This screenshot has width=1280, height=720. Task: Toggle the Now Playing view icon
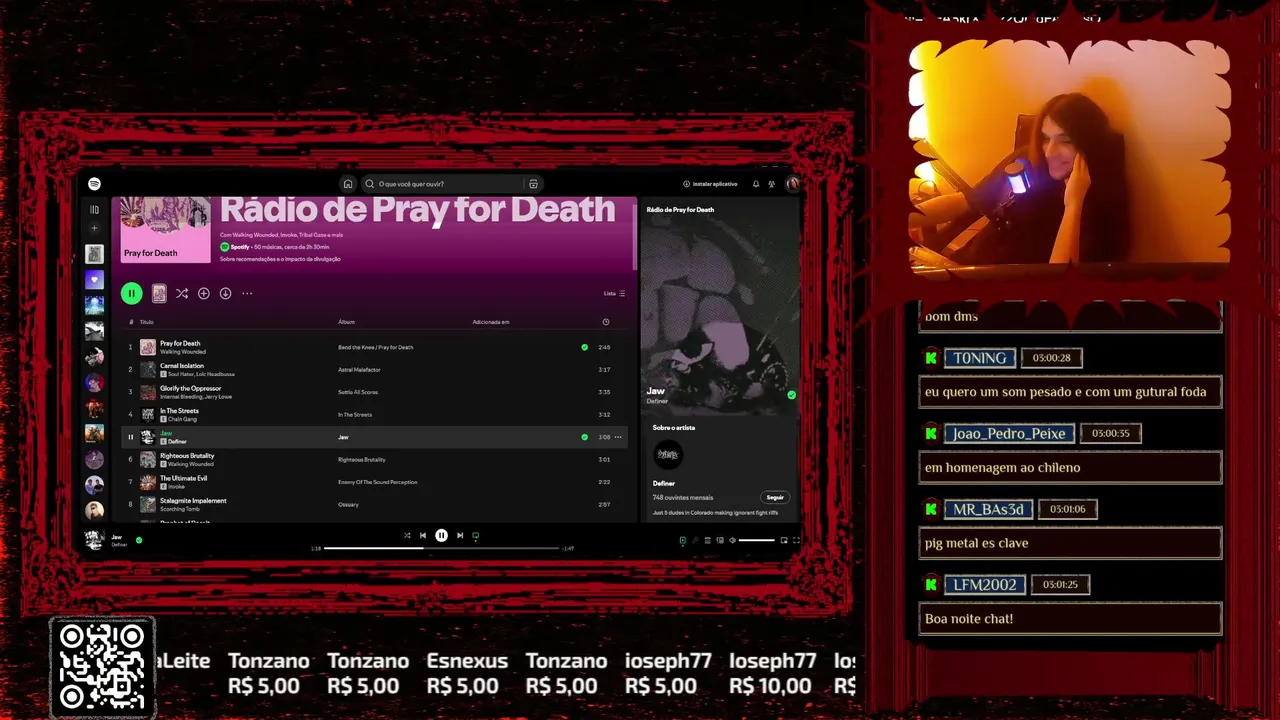click(x=683, y=540)
